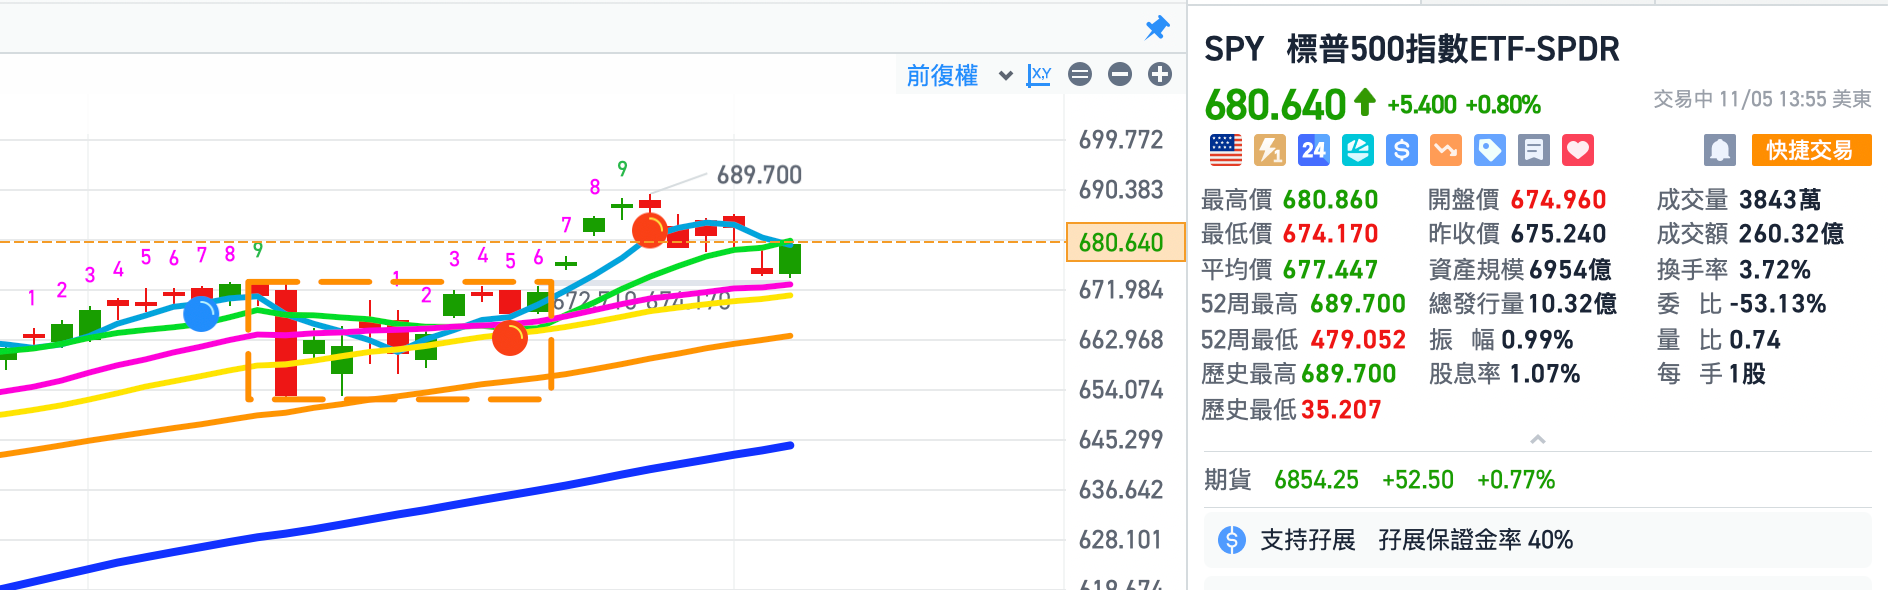
Task: Click the blue circle marker on the chart
Action: pyautogui.click(x=201, y=314)
